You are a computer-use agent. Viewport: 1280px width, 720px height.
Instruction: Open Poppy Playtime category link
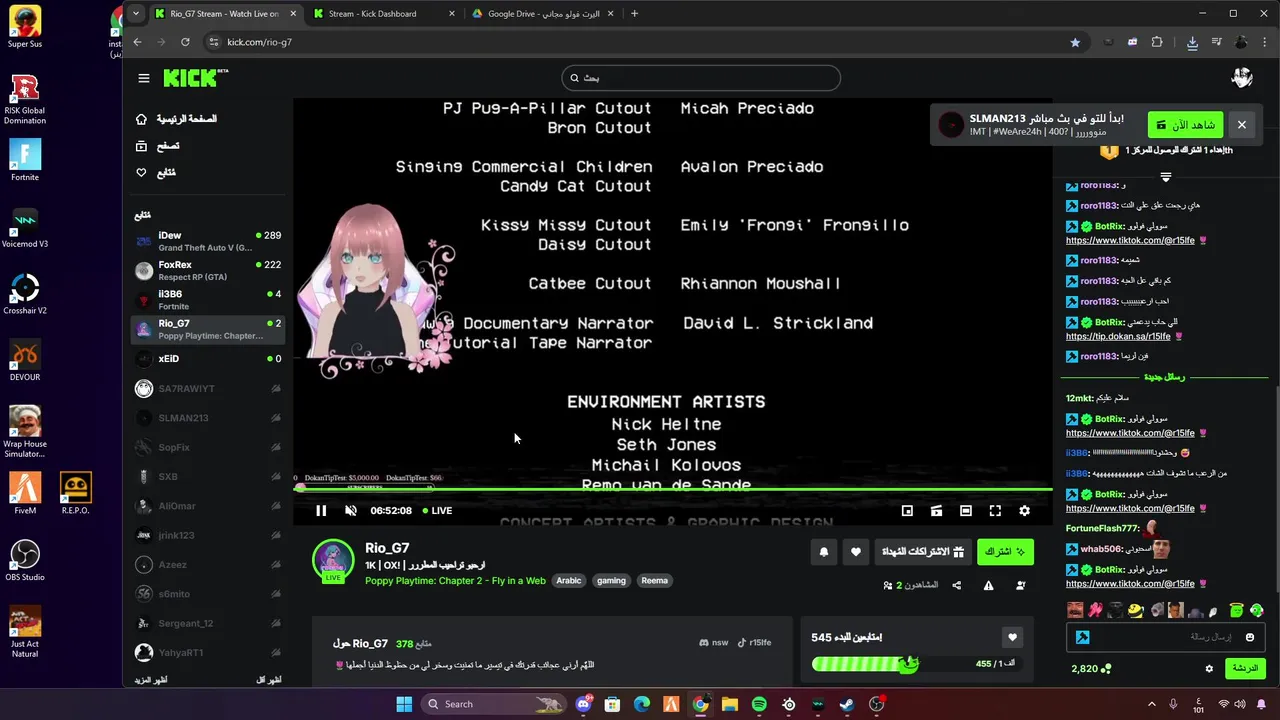point(455,581)
